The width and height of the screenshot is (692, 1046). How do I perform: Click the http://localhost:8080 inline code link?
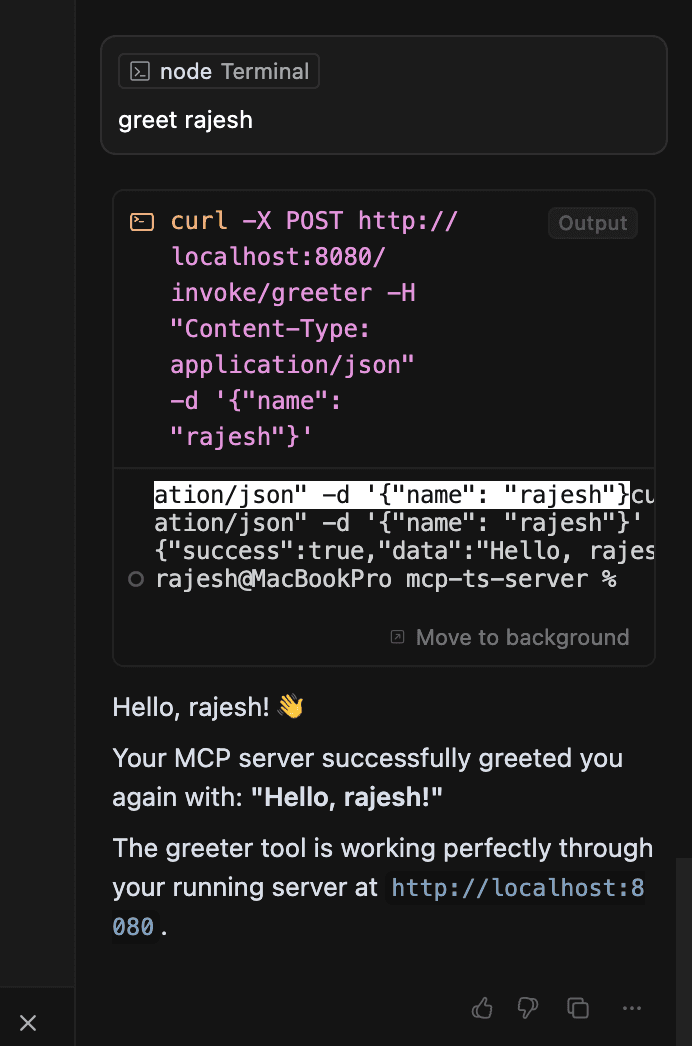click(x=515, y=887)
